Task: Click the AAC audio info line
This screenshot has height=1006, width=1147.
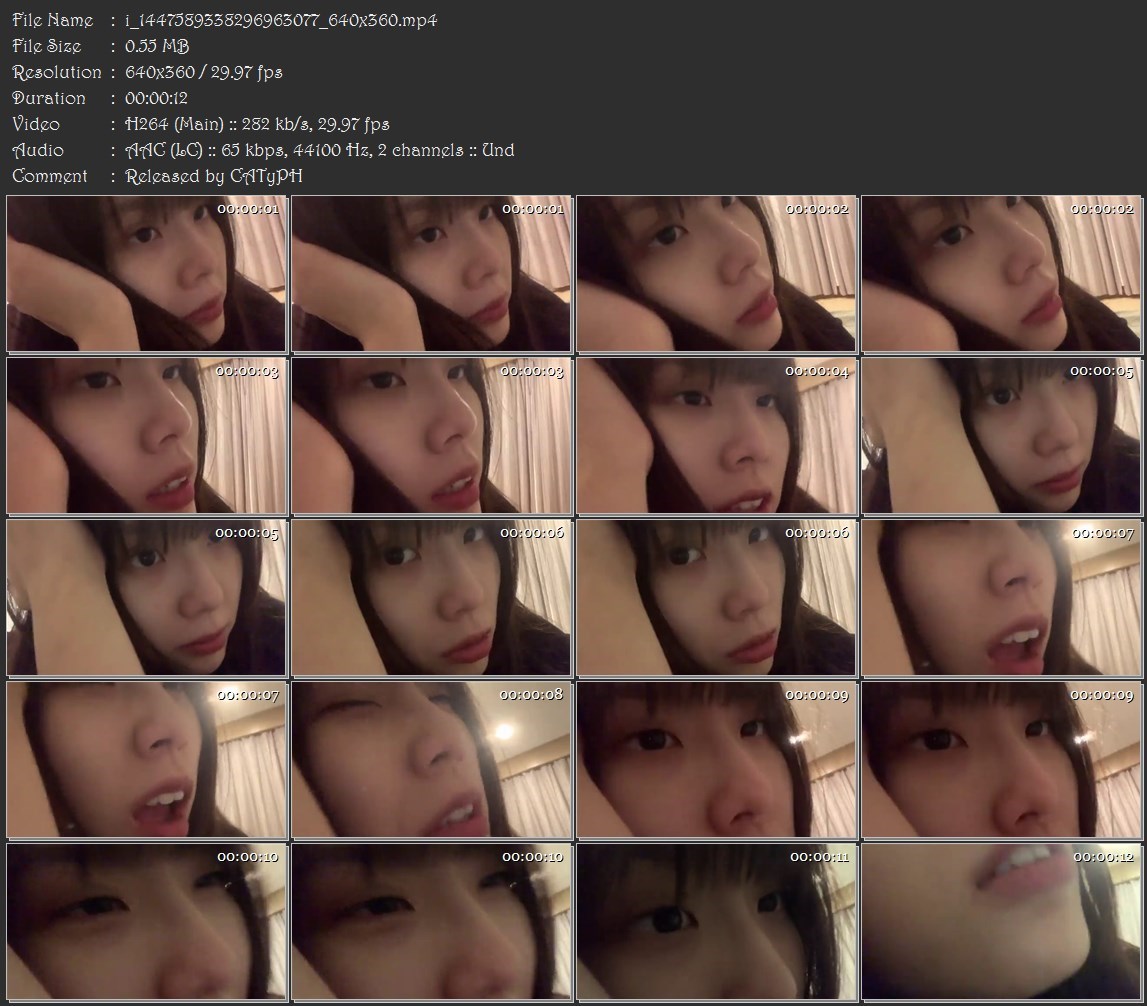Action: point(319,150)
